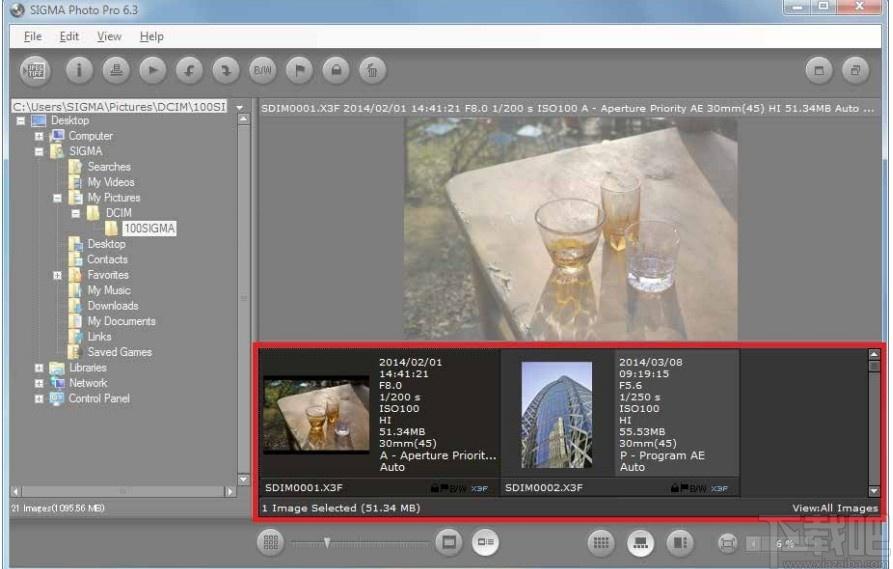893x569 pixels.
Task: Click the SDIM0002.X3F file name label
Action: click(x=543, y=488)
